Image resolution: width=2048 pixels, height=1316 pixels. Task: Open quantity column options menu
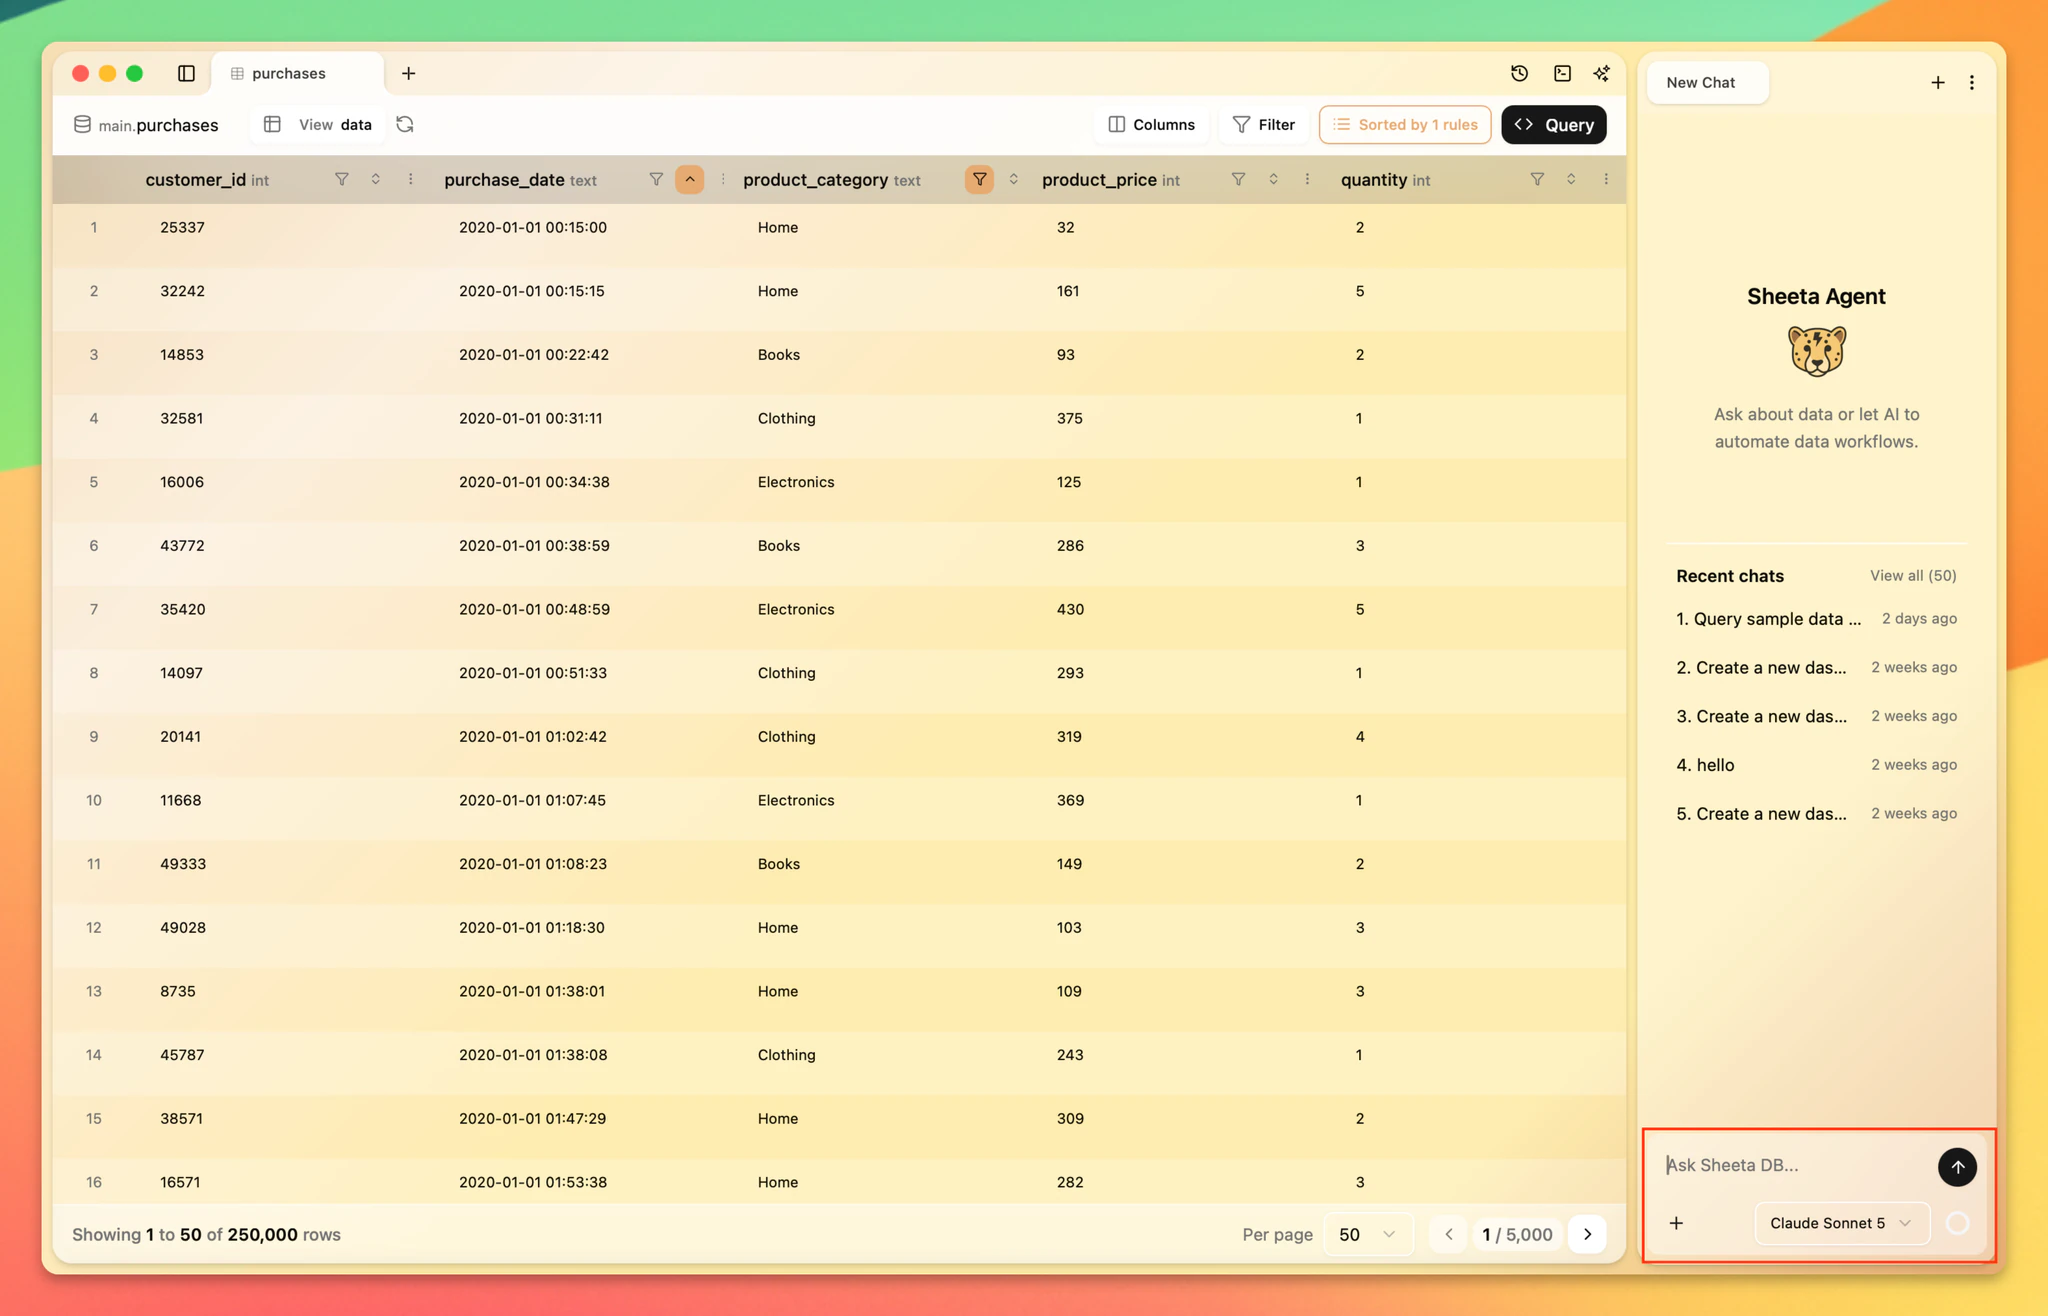[x=1606, y=179]
